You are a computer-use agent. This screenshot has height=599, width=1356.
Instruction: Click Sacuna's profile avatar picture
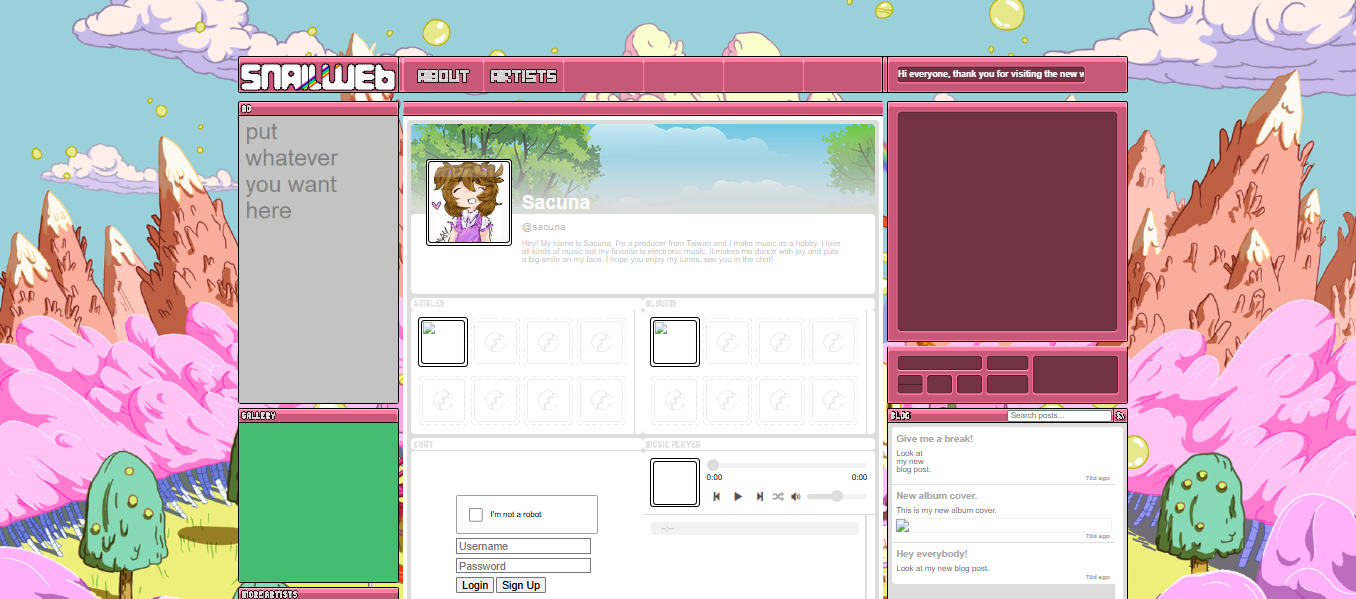[x=469, y=202]
